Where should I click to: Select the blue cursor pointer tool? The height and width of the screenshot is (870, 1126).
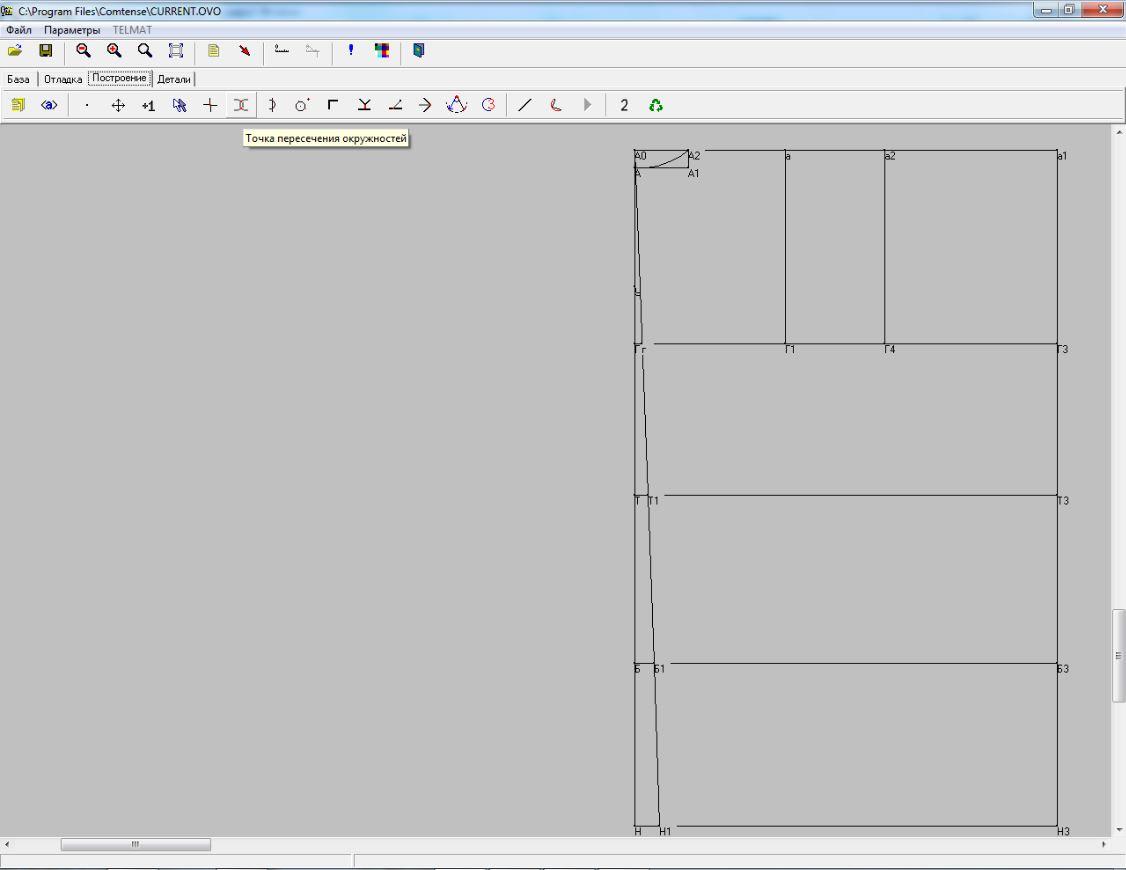180,106
